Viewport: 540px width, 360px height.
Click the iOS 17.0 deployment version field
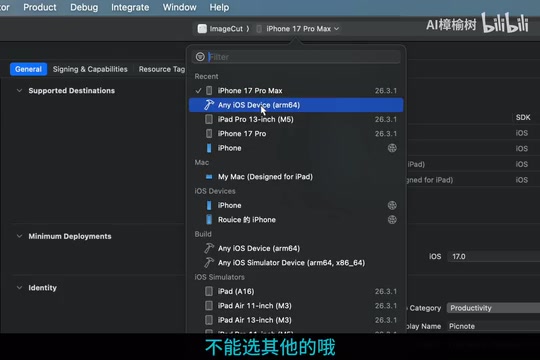point(494,257)
